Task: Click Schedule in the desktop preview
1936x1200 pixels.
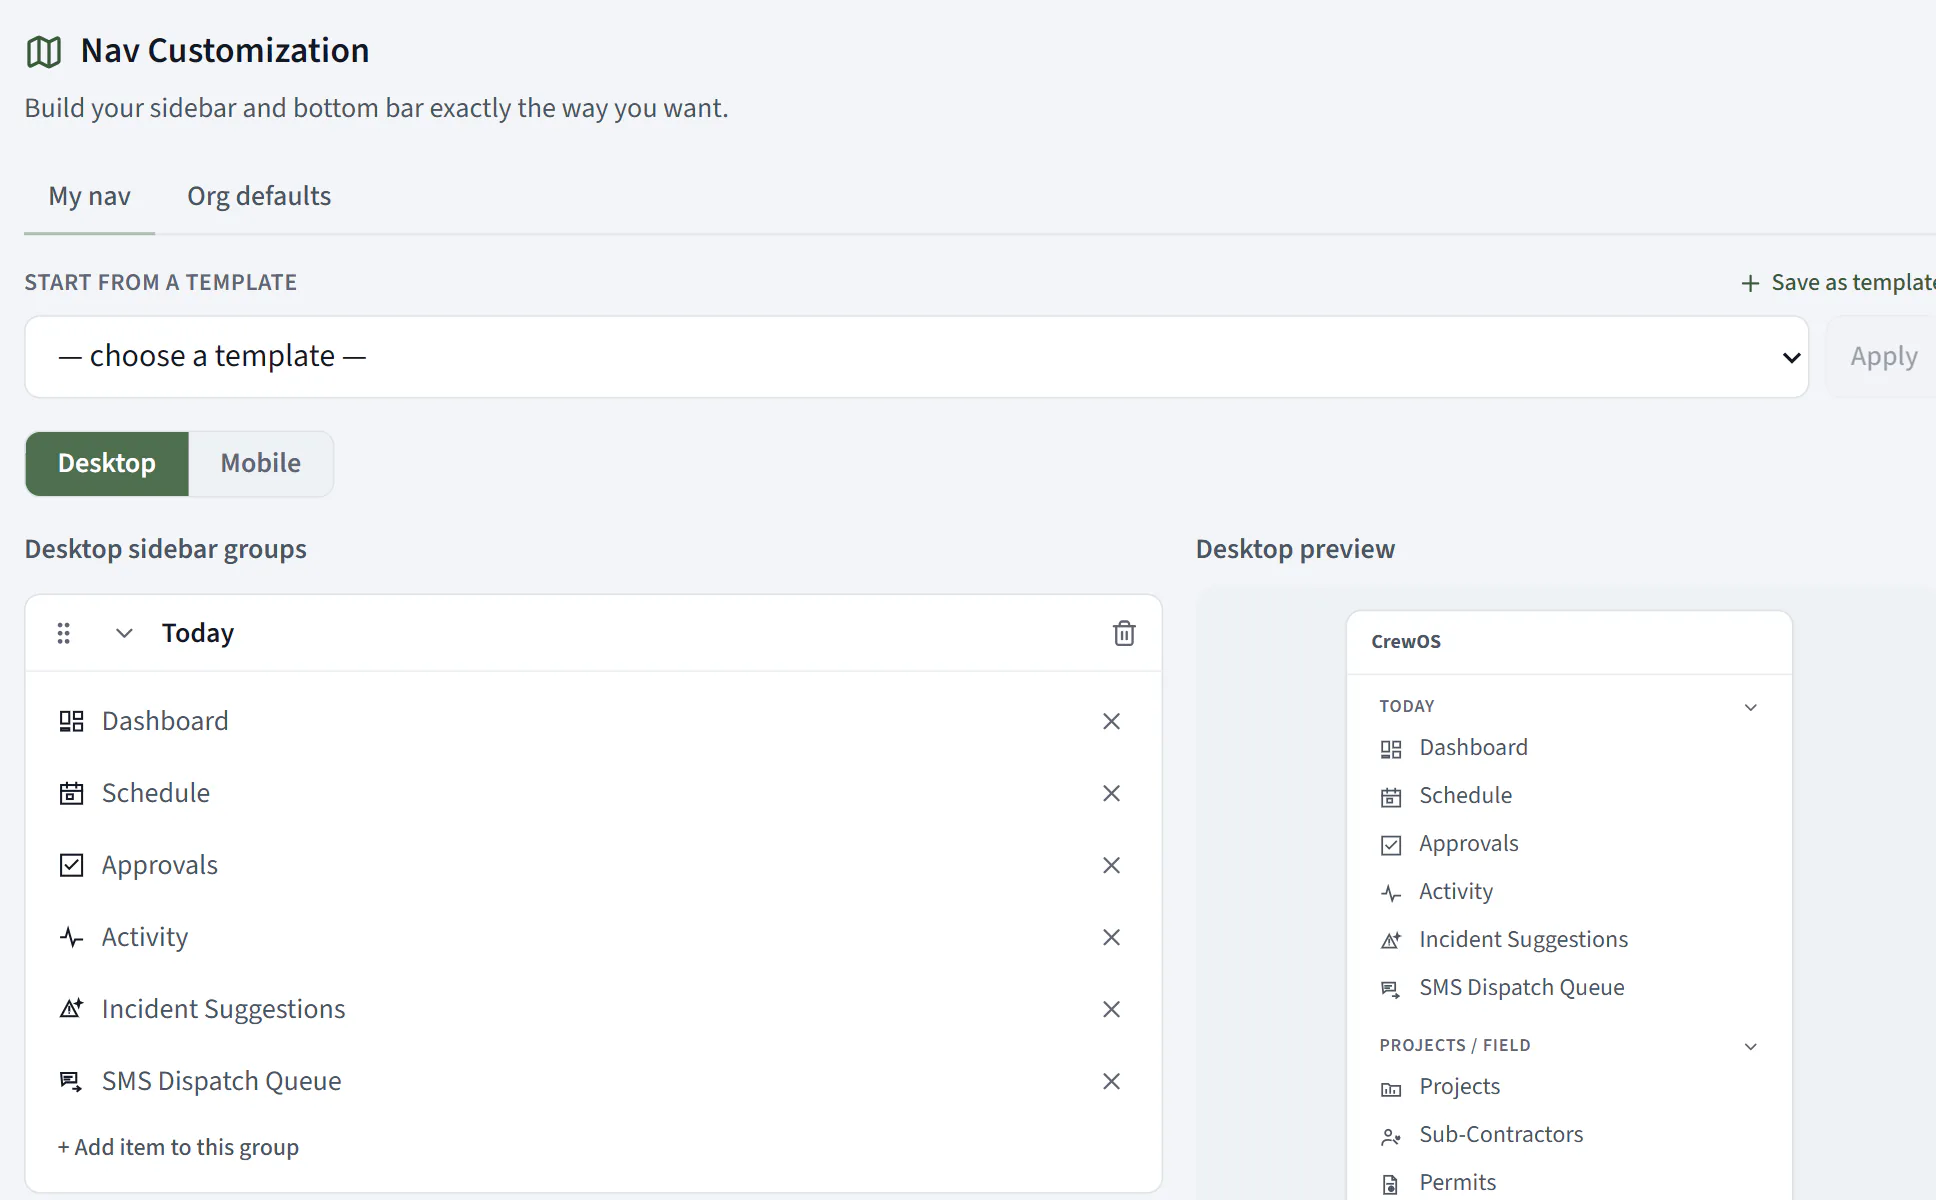Action: [x=1466, y=795]
